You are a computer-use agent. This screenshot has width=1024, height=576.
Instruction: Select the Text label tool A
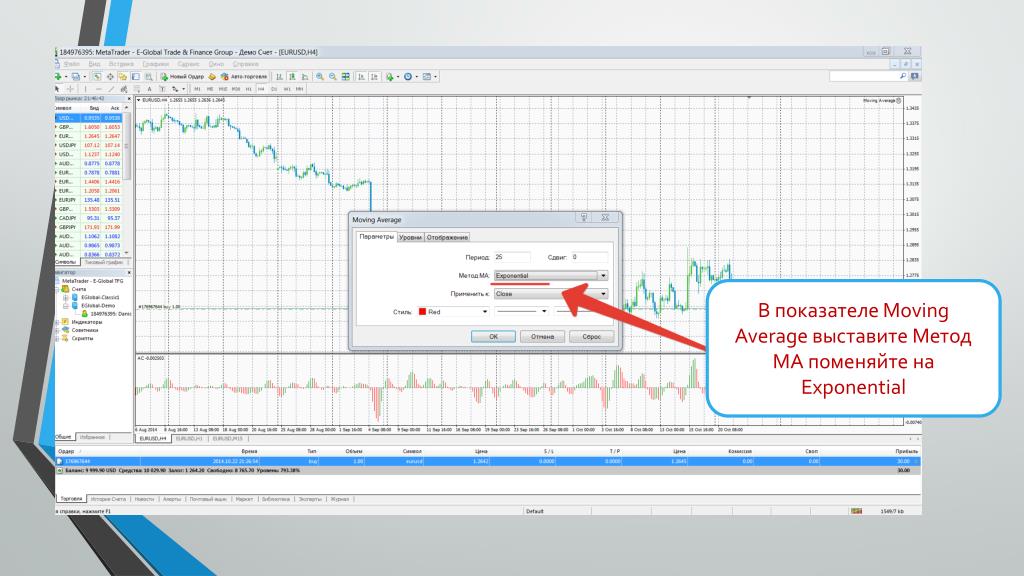click(x=150, y=89)
